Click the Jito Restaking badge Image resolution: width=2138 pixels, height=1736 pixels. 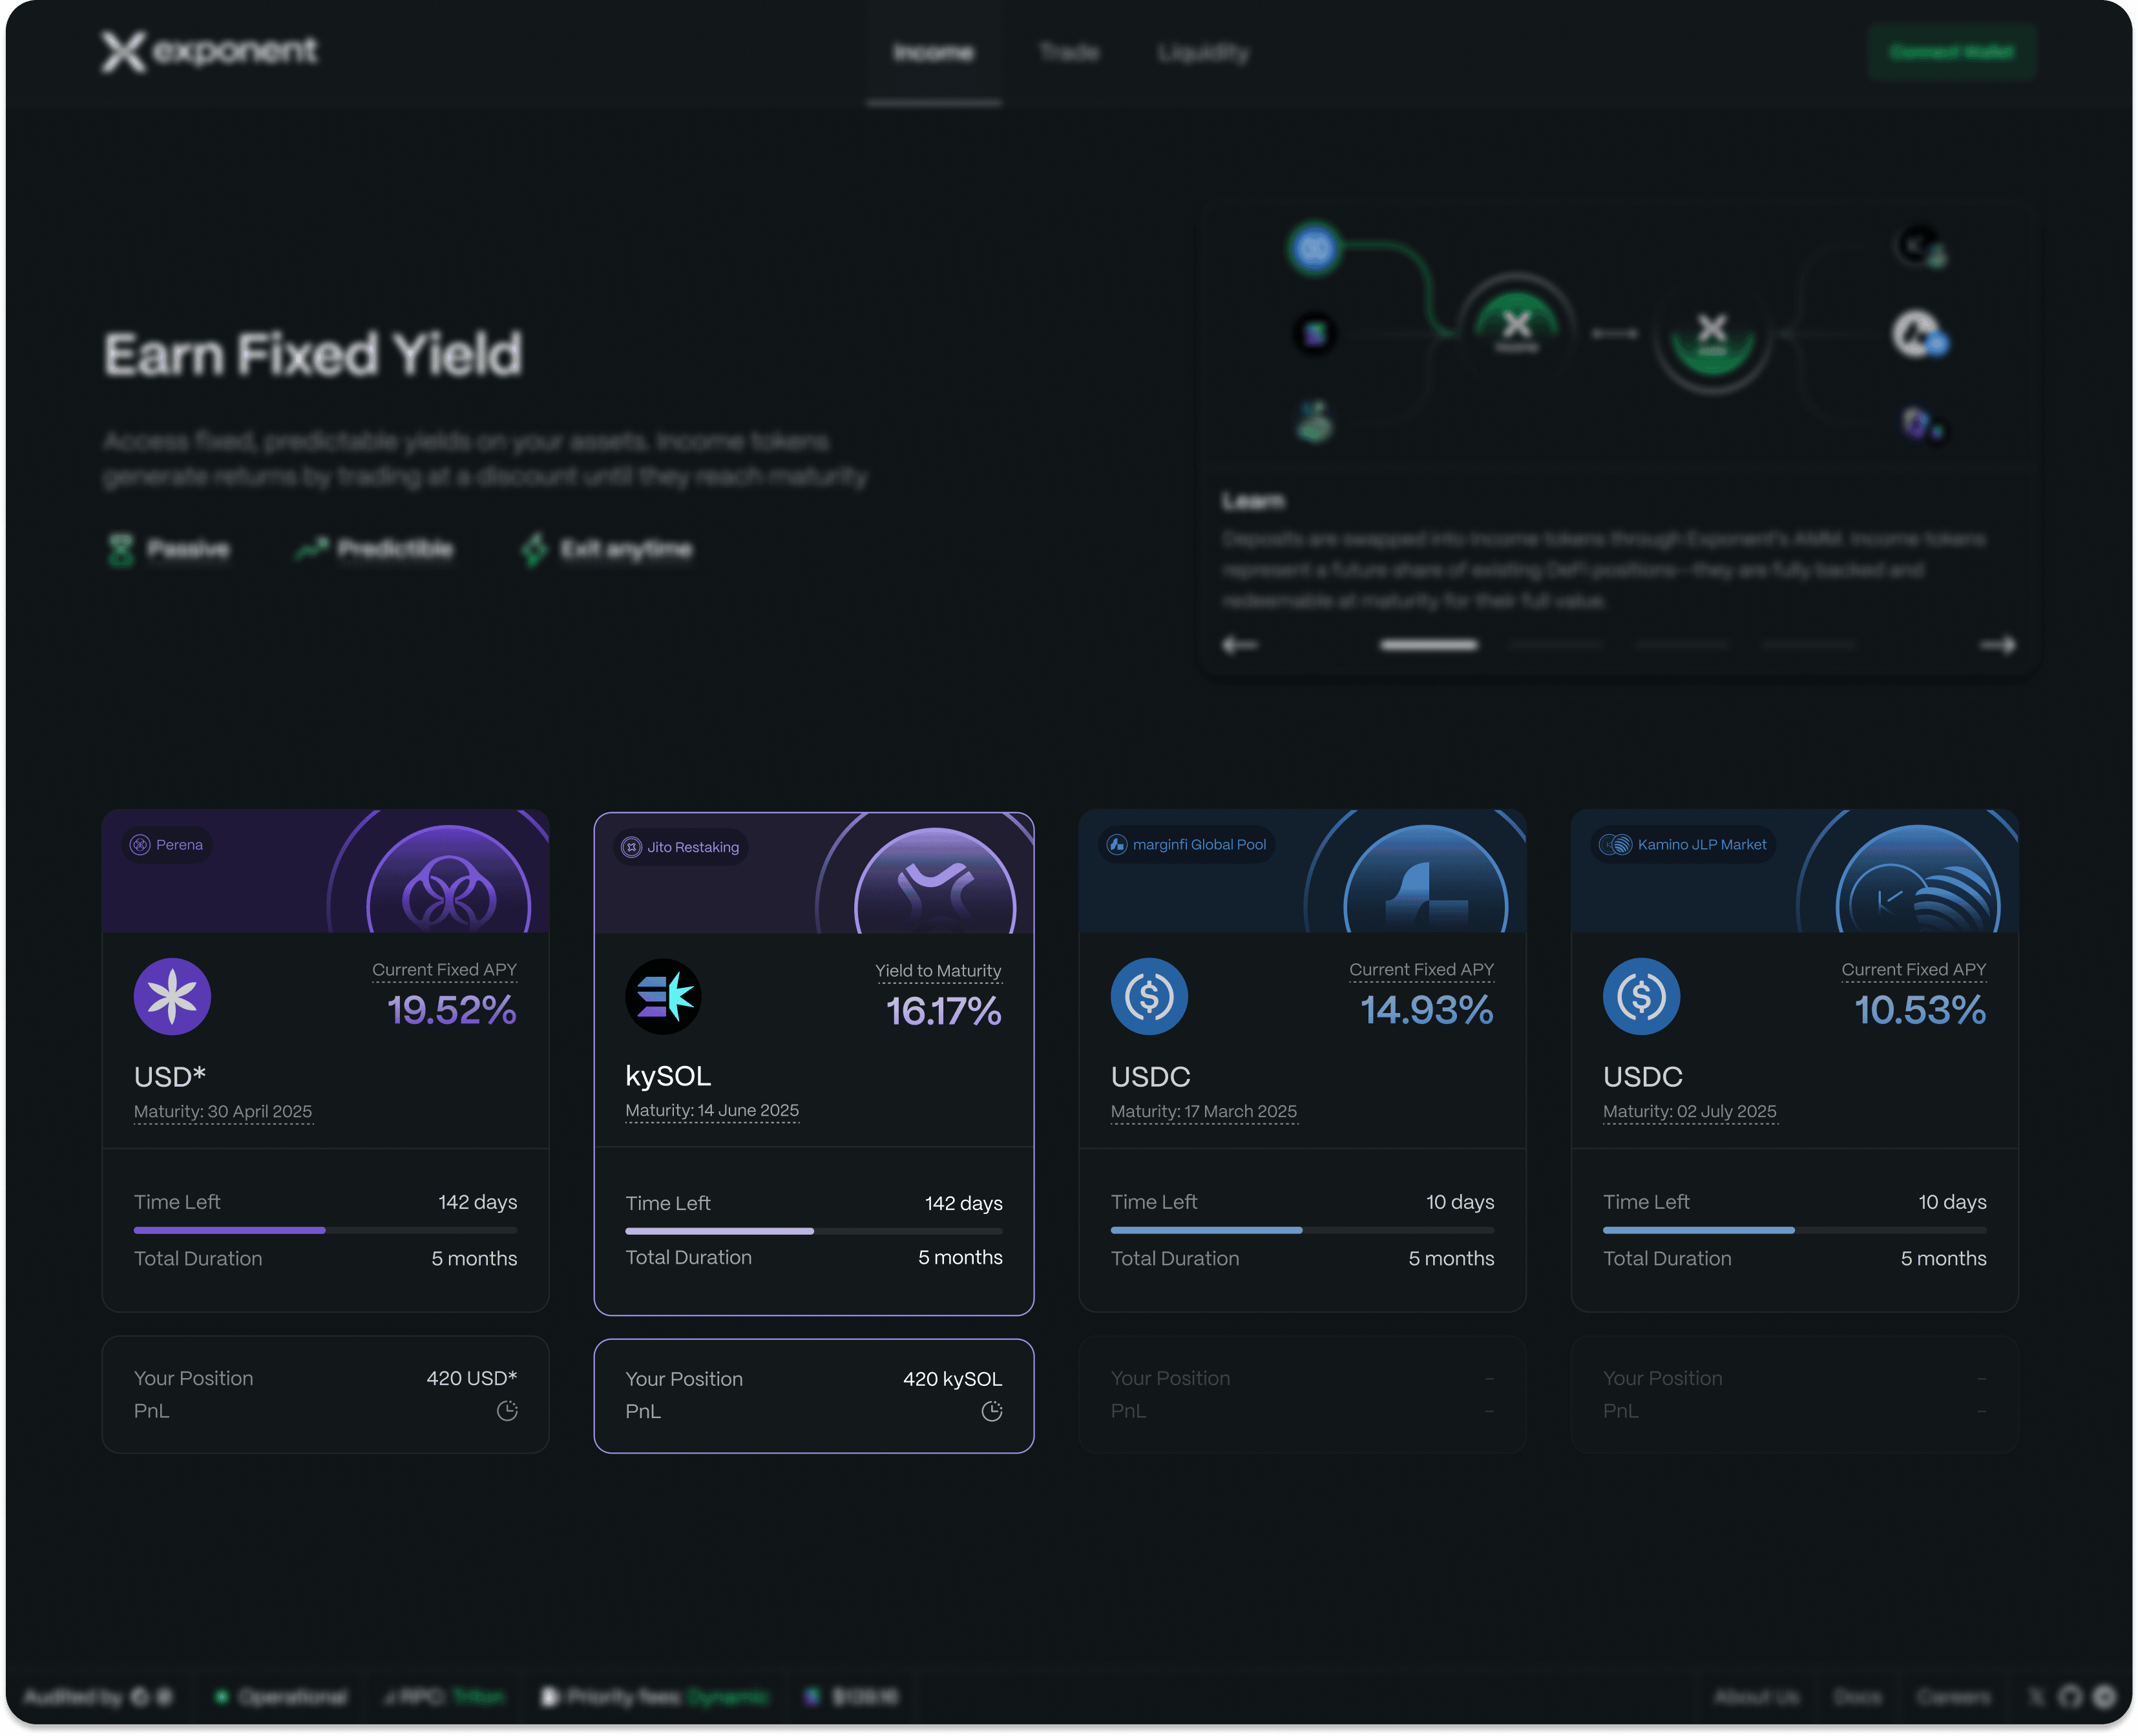point(681,847)
